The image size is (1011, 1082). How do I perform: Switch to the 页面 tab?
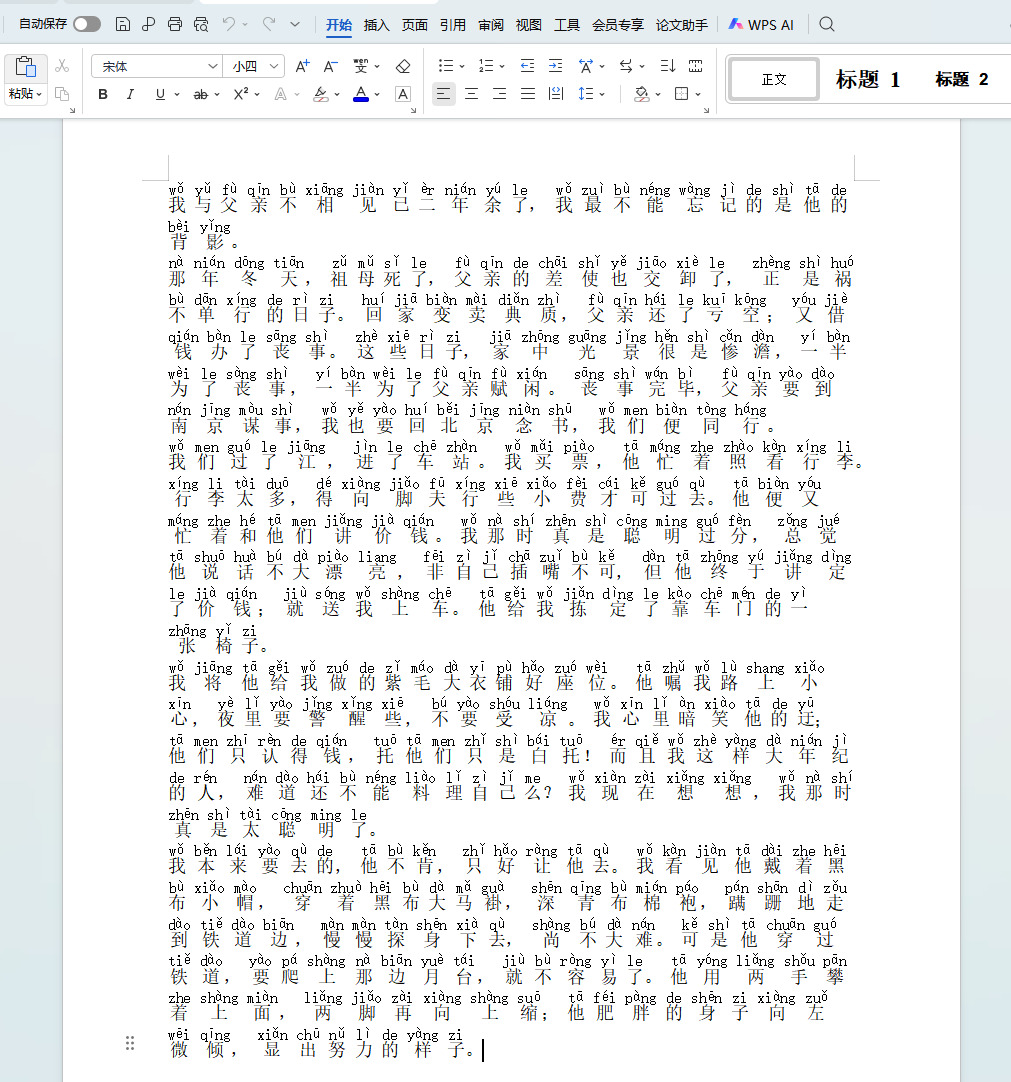415,25
